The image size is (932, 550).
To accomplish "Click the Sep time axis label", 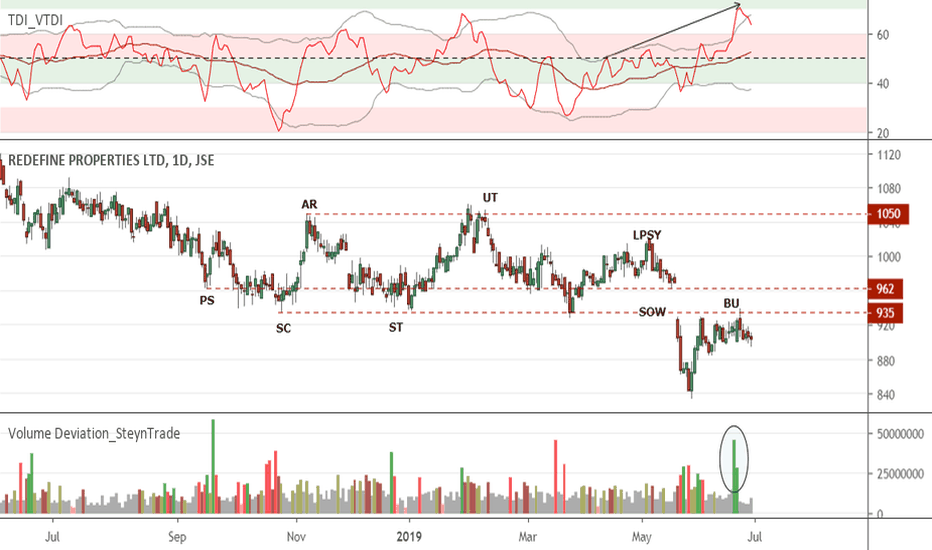I will (x=177, y=537).
